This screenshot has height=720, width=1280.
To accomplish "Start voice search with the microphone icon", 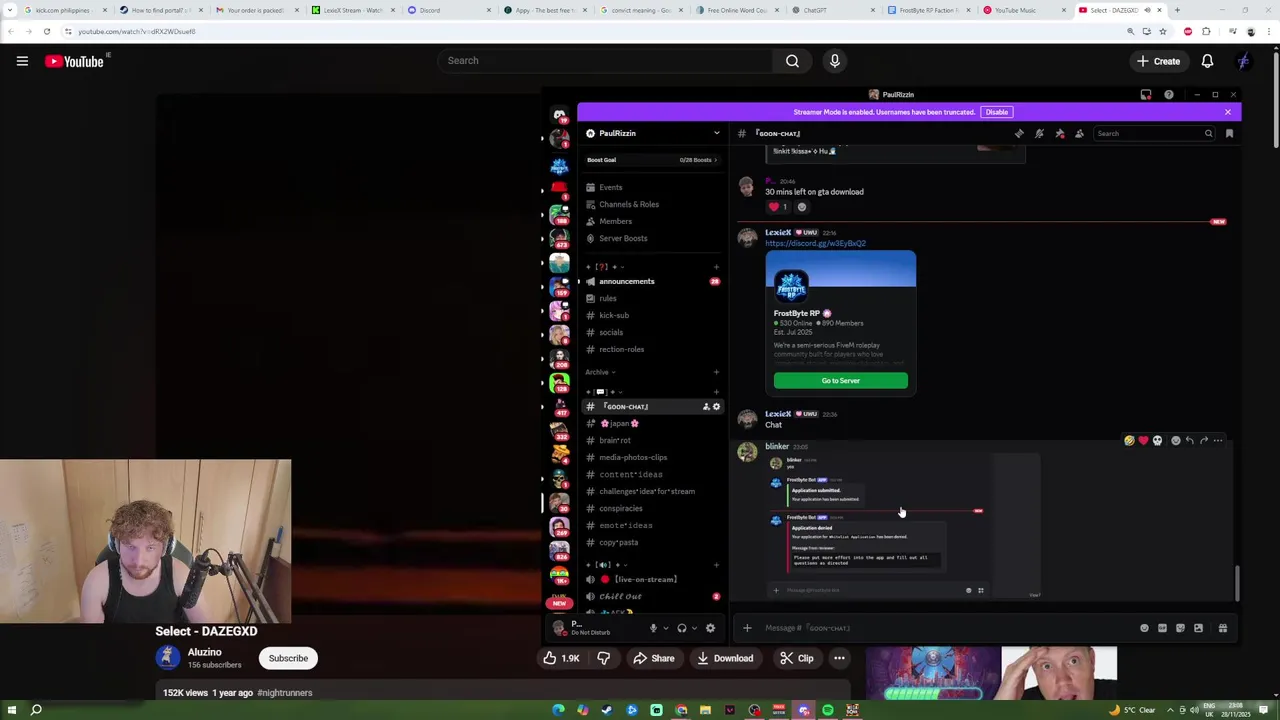I will pyautogui.click(x=835, y=61).
